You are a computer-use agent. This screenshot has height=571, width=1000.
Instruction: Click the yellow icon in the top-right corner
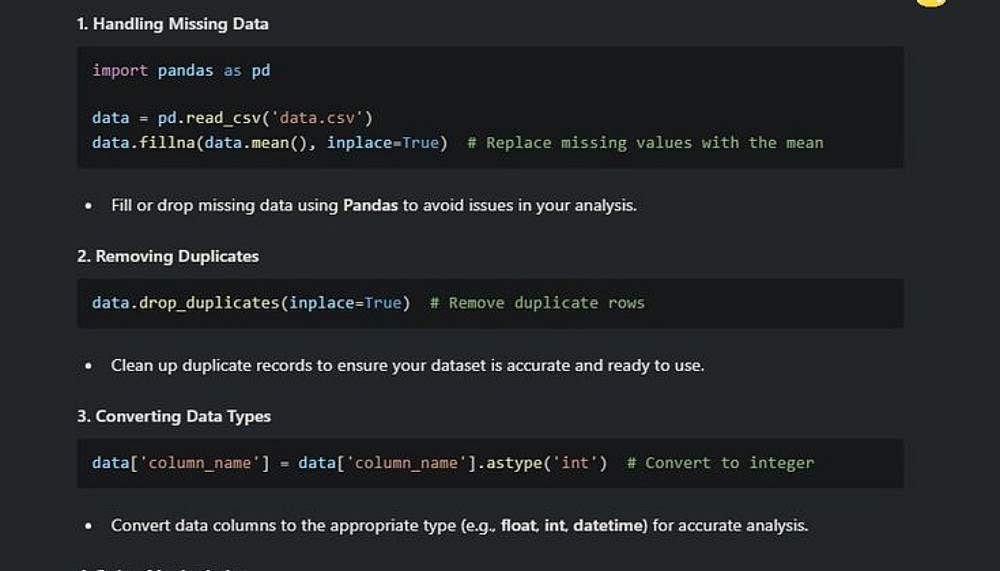coord(930,3)
